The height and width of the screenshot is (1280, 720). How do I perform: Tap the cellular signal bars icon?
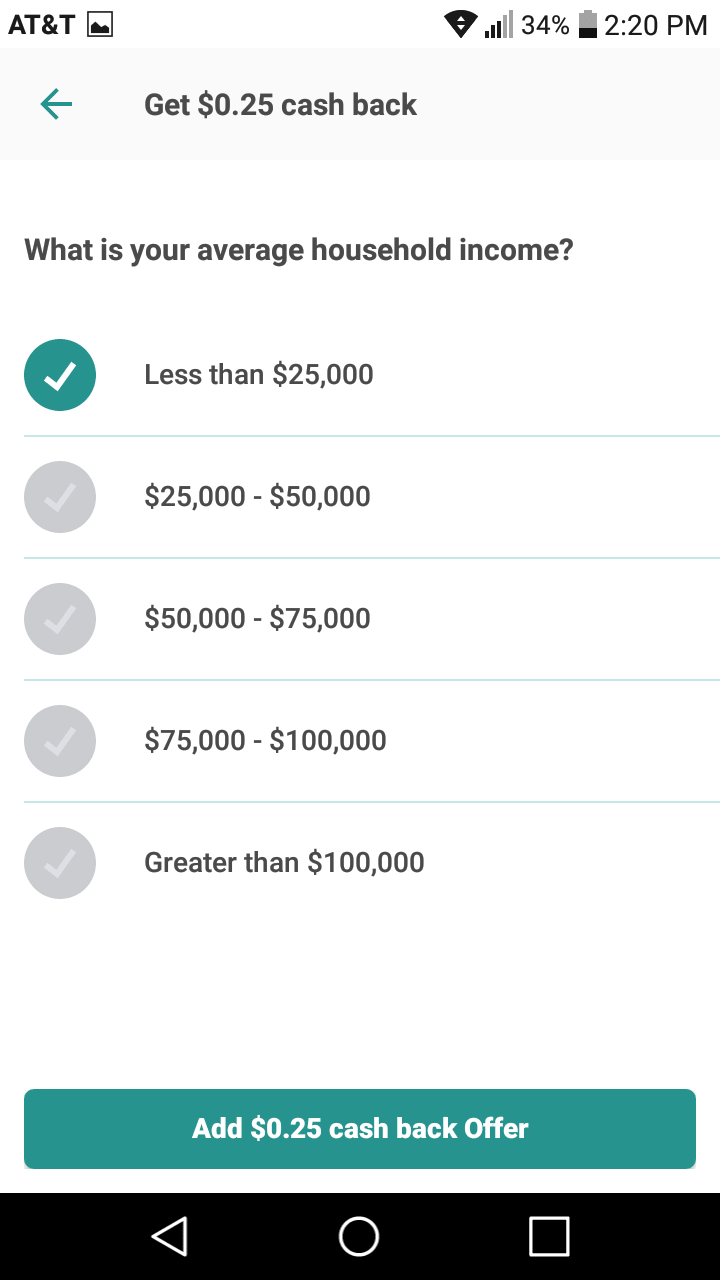[498, 25]
